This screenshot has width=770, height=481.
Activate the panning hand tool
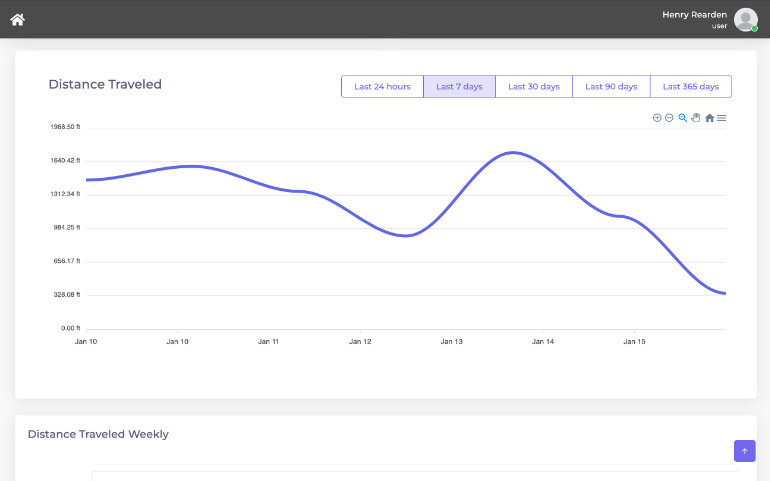pos(696,118)
